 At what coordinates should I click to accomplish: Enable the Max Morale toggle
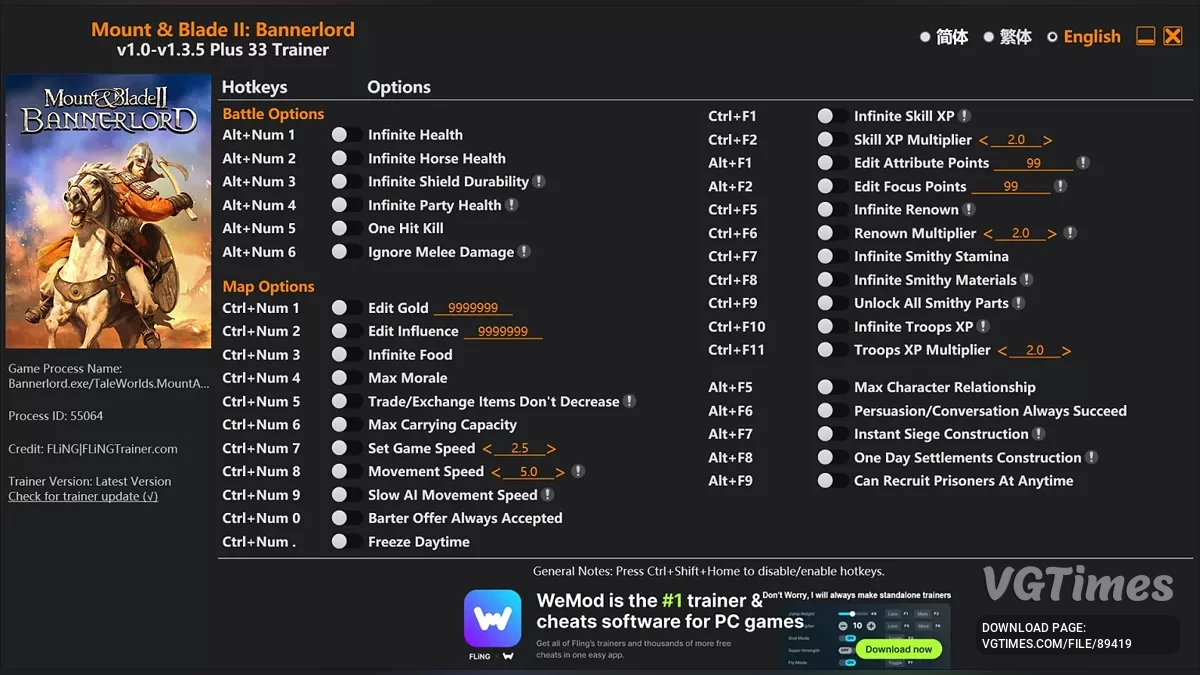[347, 378]
